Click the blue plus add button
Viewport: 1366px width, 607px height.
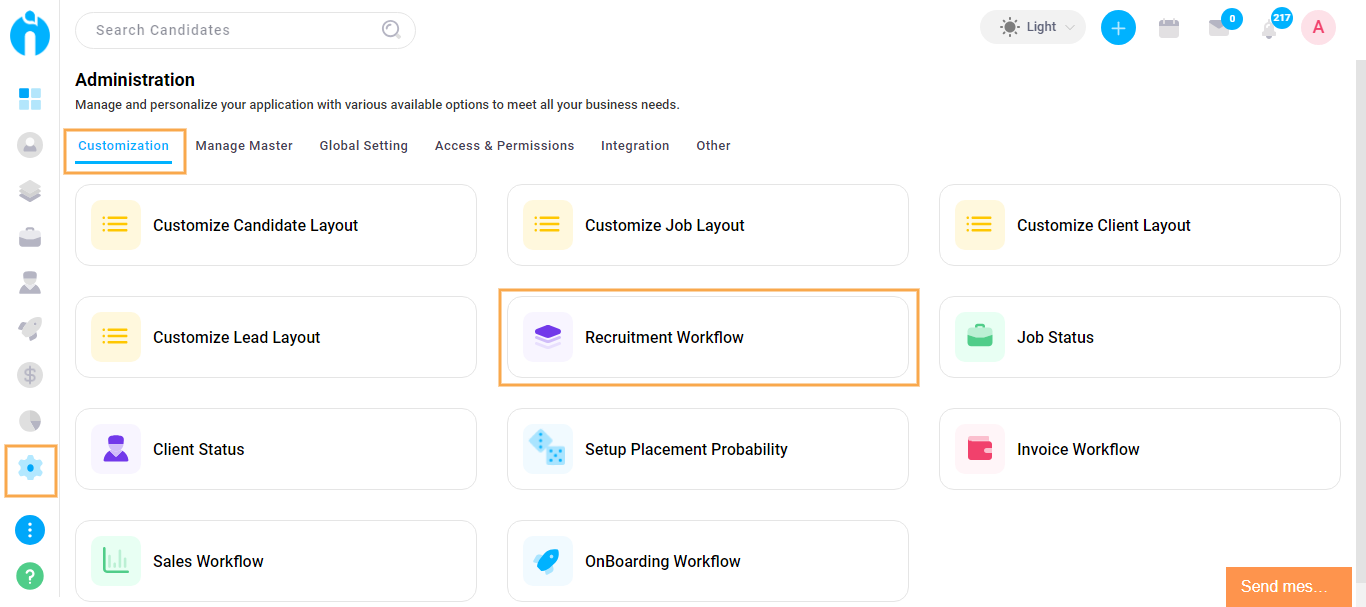point(1118,28)
